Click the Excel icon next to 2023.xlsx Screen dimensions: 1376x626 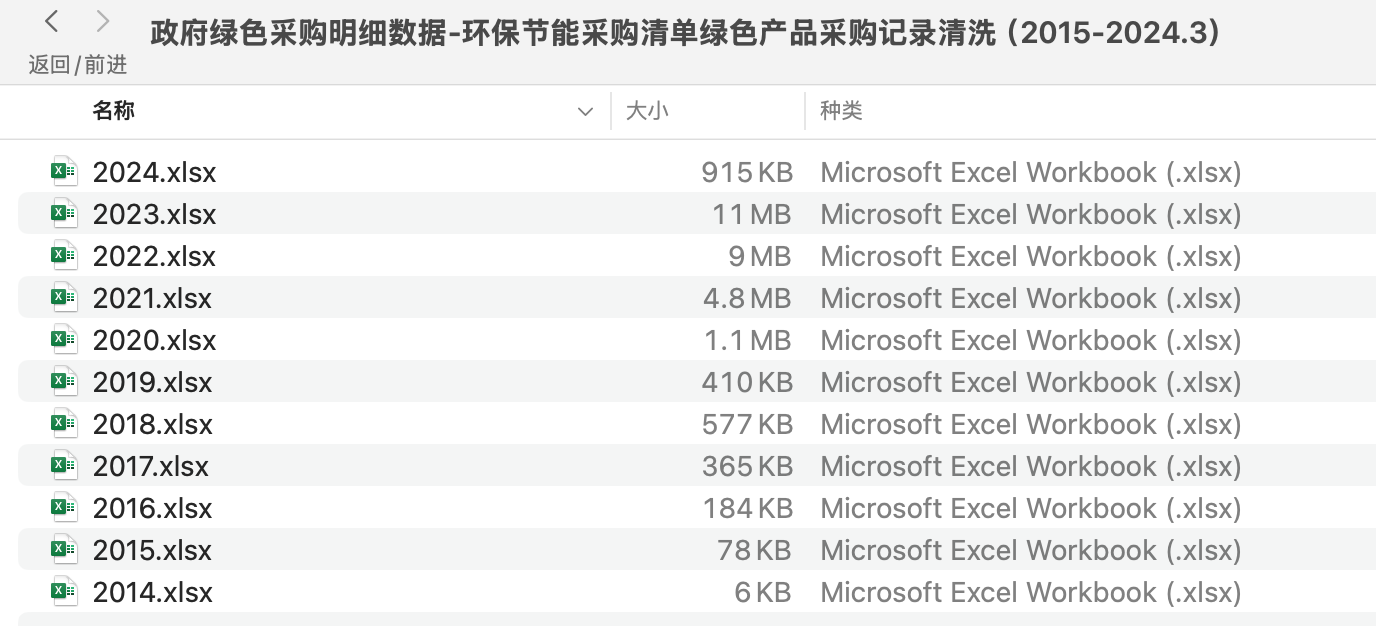(64, 214)
